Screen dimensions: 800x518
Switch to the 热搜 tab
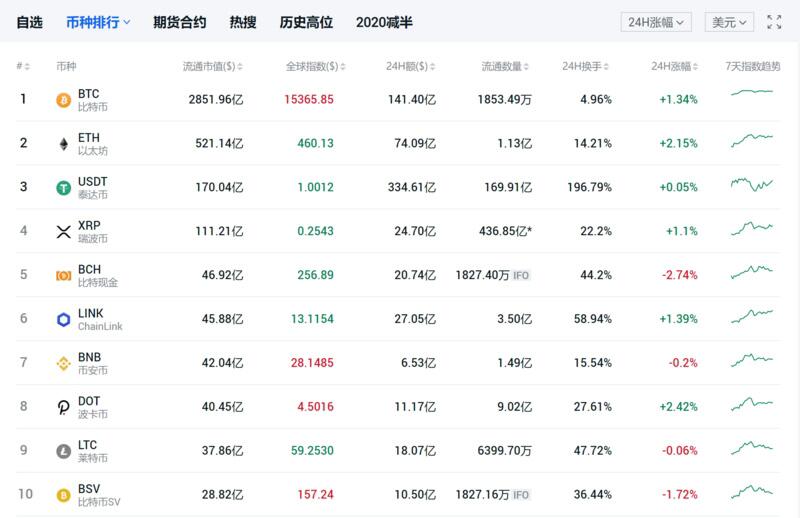(x=243, y=22)
